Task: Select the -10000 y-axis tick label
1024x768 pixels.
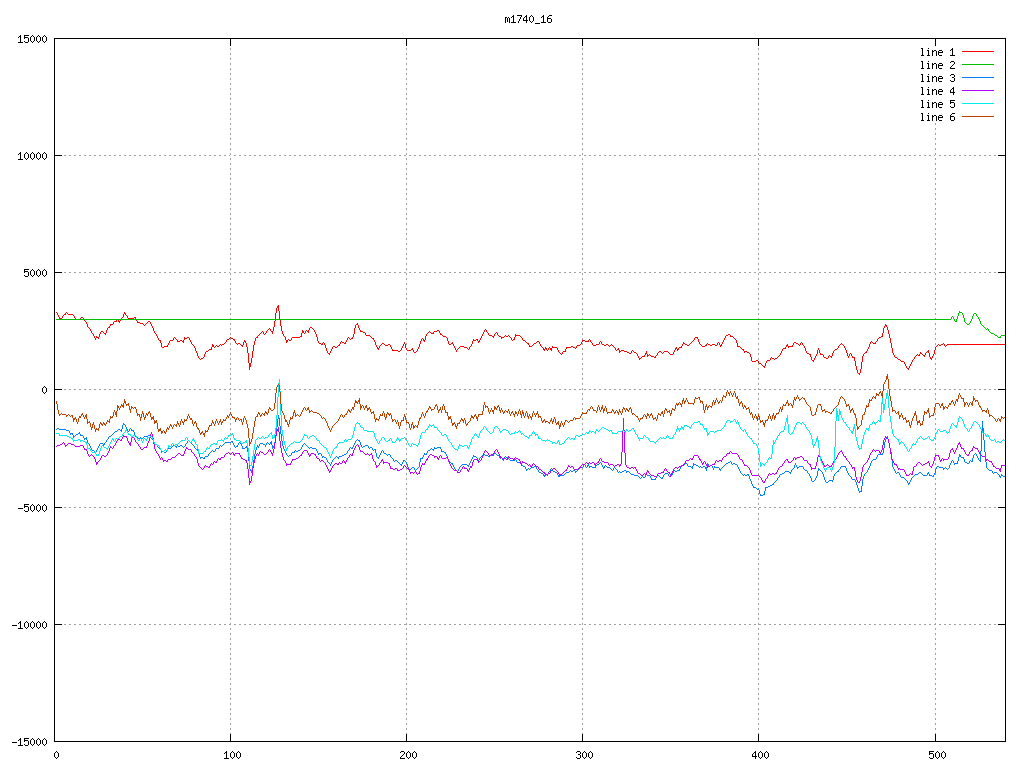Action: 28,624
